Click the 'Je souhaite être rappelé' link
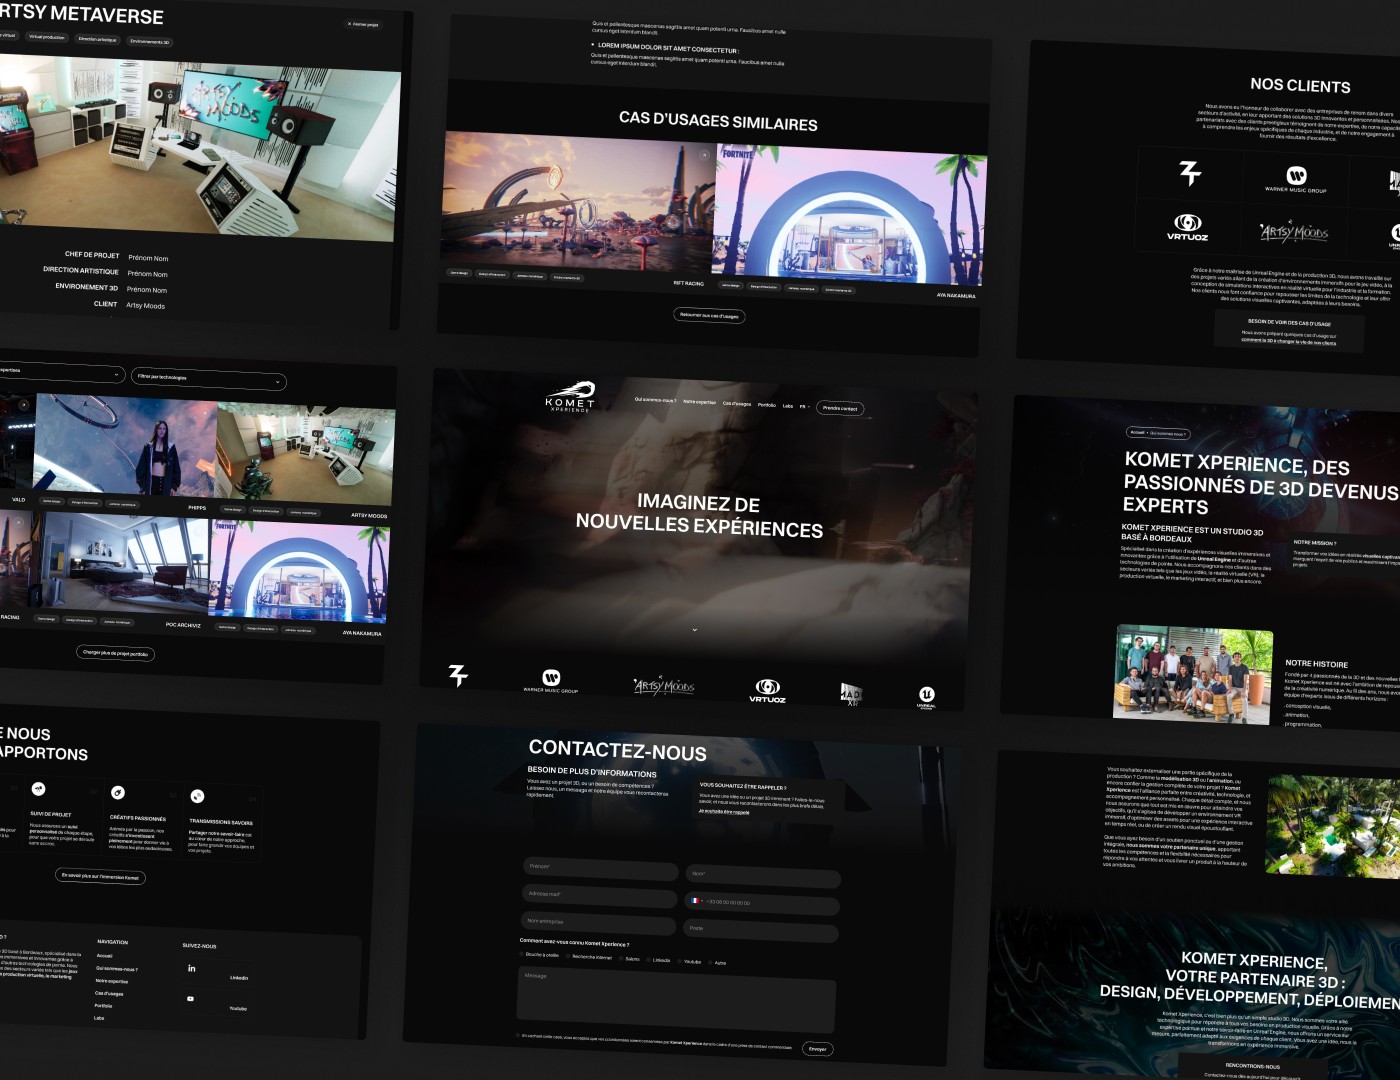 (x=724, y=811)
